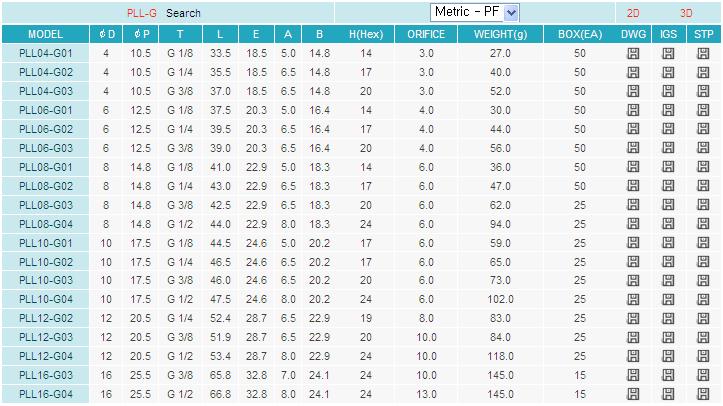This screenshot has height=406, width=723.
Task: Download STP file for PLL08-G01
Action: tap(703, 167)
